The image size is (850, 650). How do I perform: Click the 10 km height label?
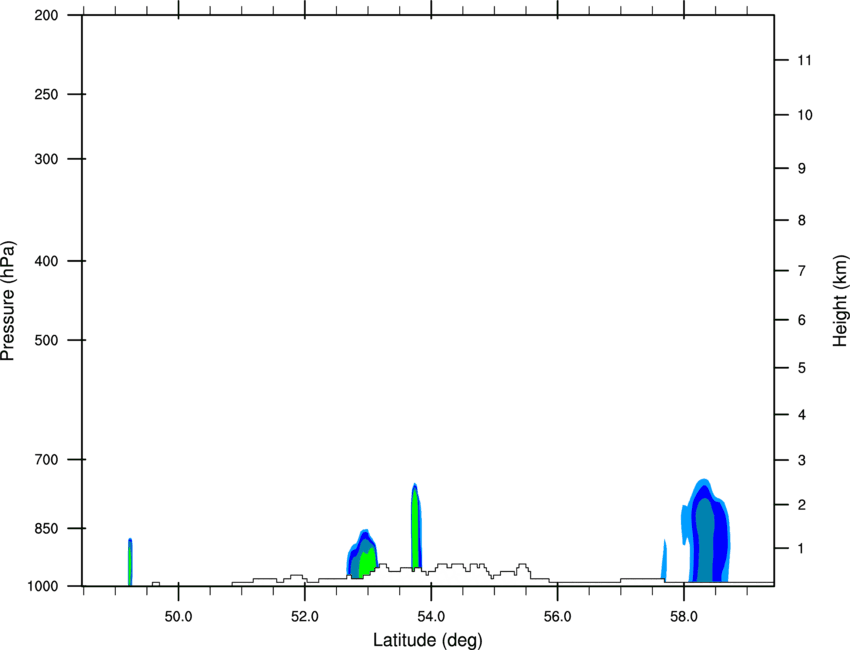805,115
